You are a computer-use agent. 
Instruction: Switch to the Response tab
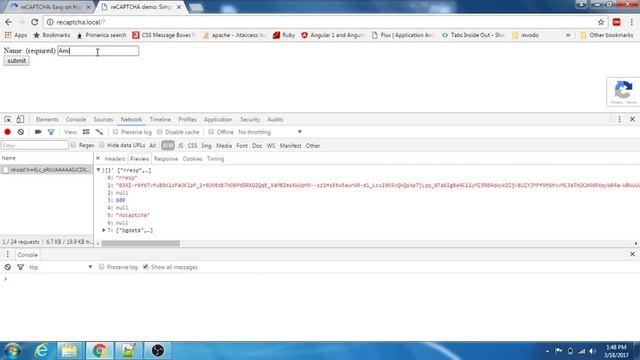point(166,158)
